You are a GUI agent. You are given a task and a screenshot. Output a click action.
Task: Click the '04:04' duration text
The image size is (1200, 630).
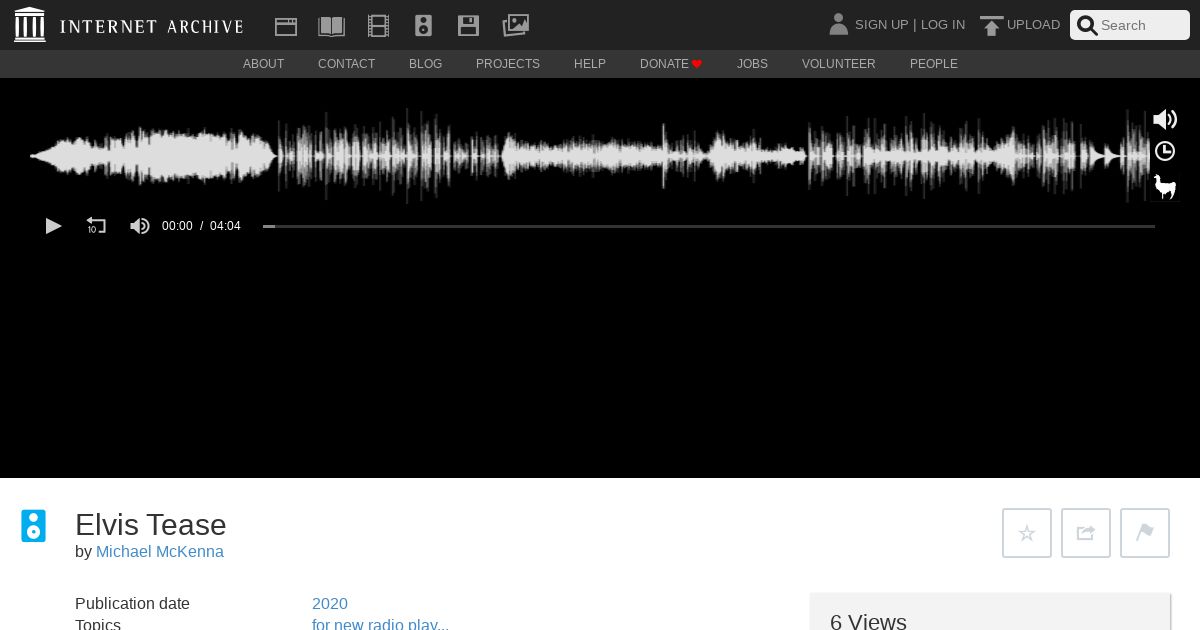click(x=225, y=226)
